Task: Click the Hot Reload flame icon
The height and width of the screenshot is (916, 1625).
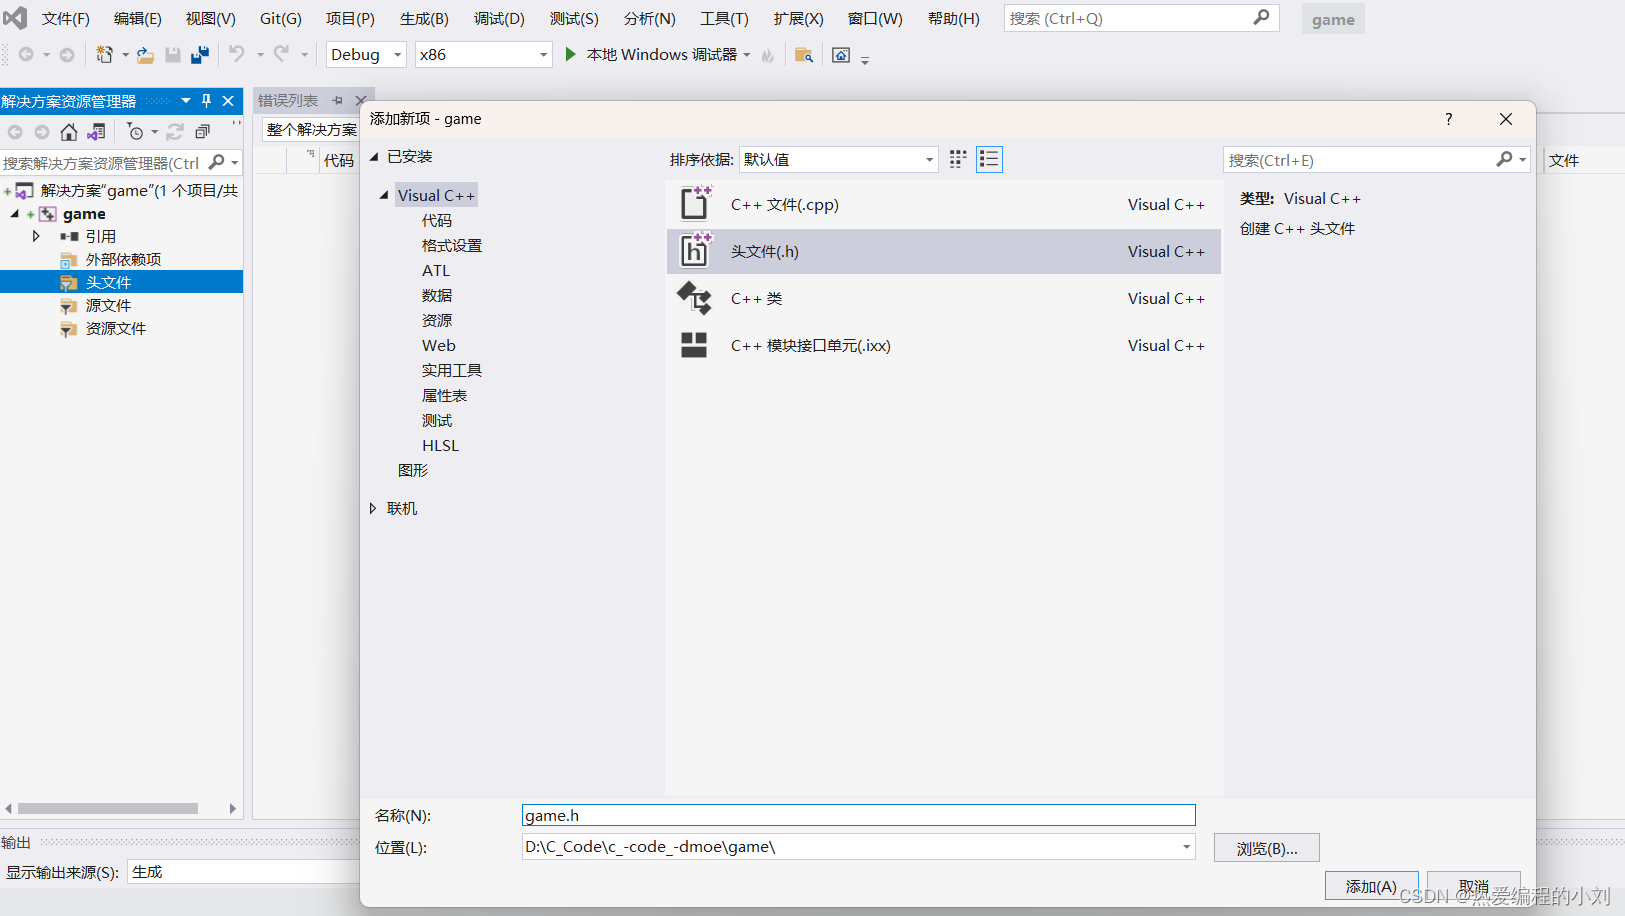Action: pos(767,55)
